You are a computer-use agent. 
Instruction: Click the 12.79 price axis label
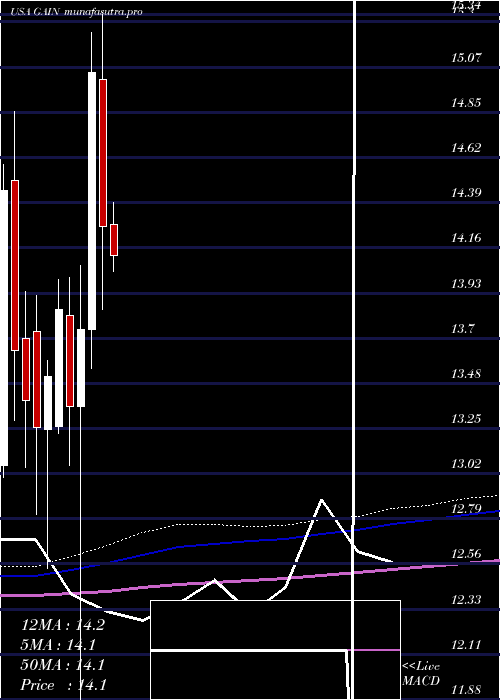coord(467,508)
